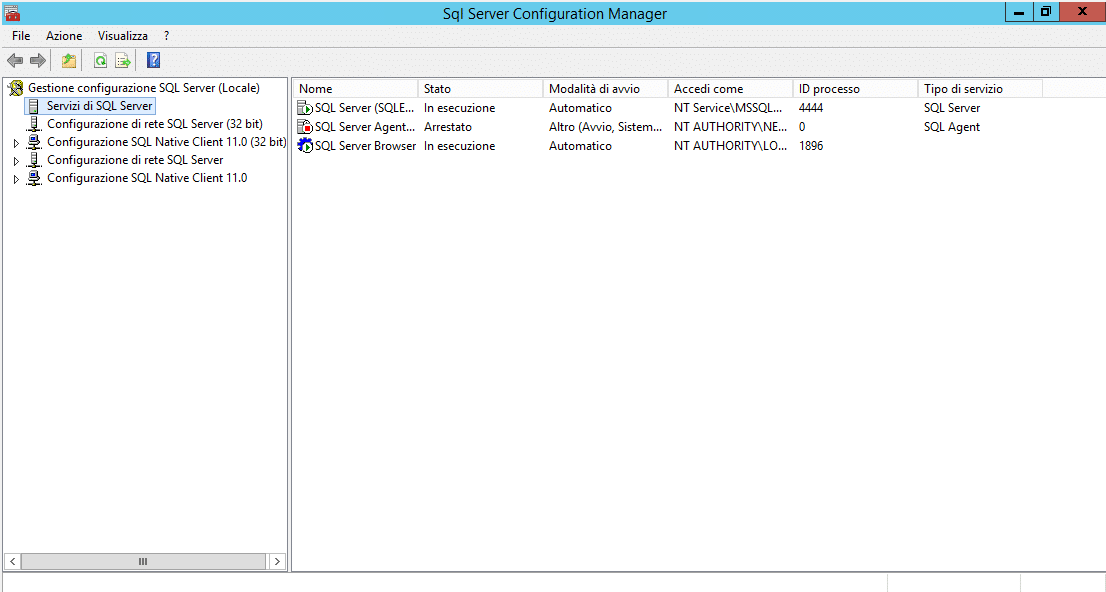The height and width of the screenshot is (592, 1106).
Task: Click the Configurazione di rete SQL Server icon
Action: (34, 160)
